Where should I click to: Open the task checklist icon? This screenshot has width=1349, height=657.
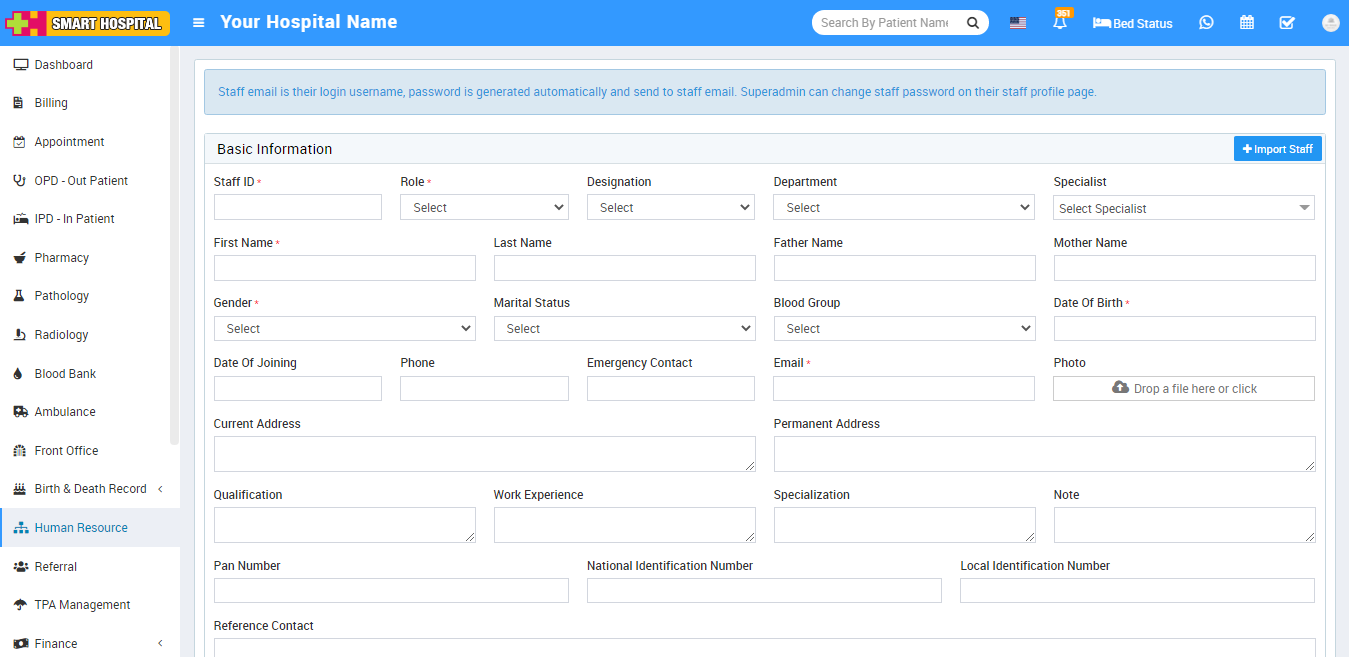pyautogui.click(x=1287, y=23)
